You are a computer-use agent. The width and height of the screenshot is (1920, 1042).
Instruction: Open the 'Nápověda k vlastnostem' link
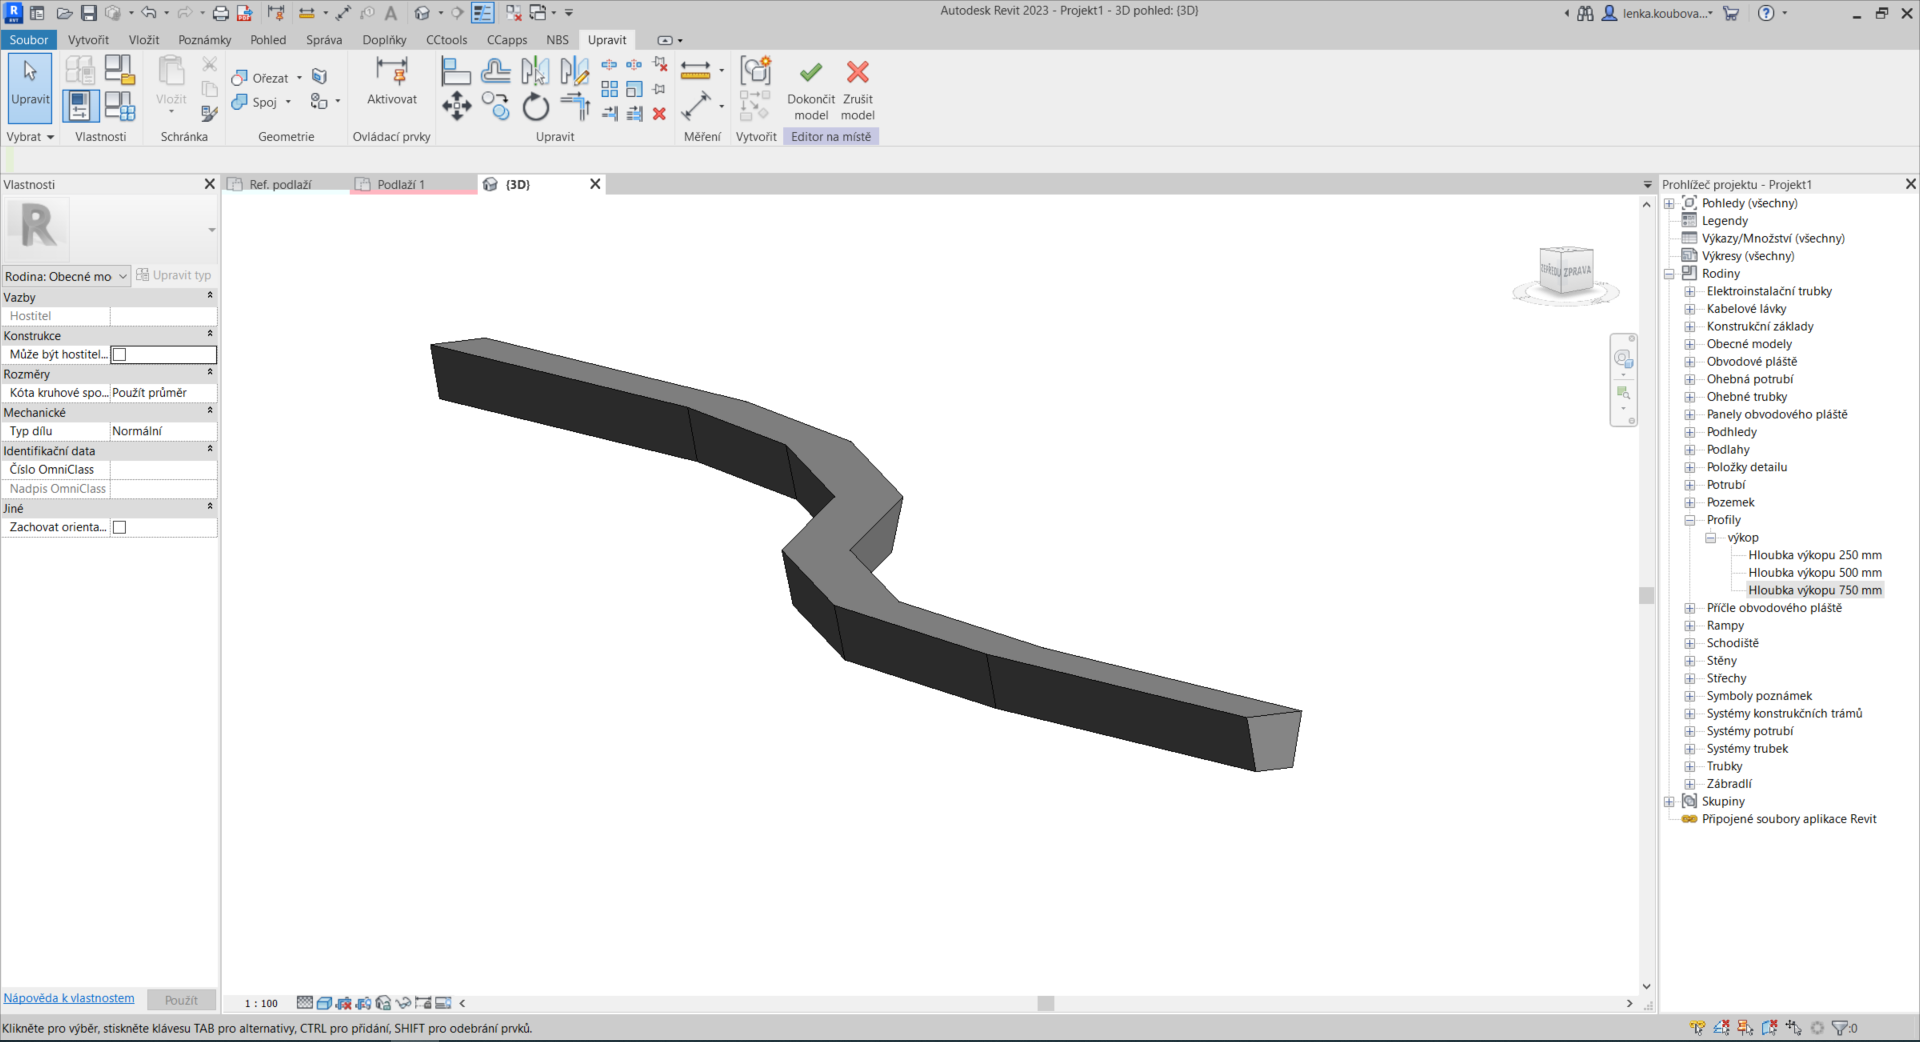pos(69,998)
